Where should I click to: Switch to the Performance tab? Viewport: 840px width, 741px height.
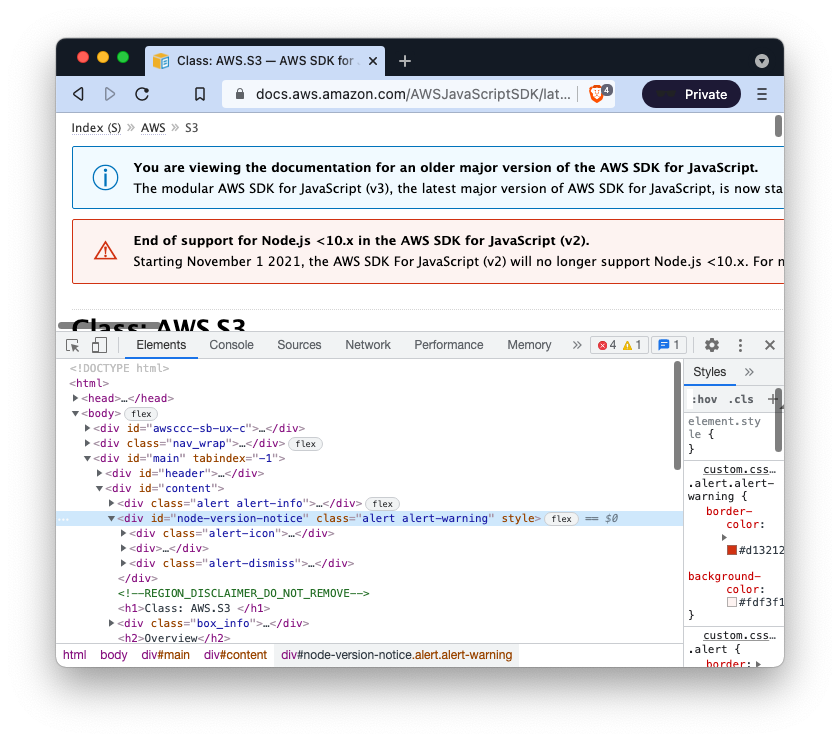[449, 345]
